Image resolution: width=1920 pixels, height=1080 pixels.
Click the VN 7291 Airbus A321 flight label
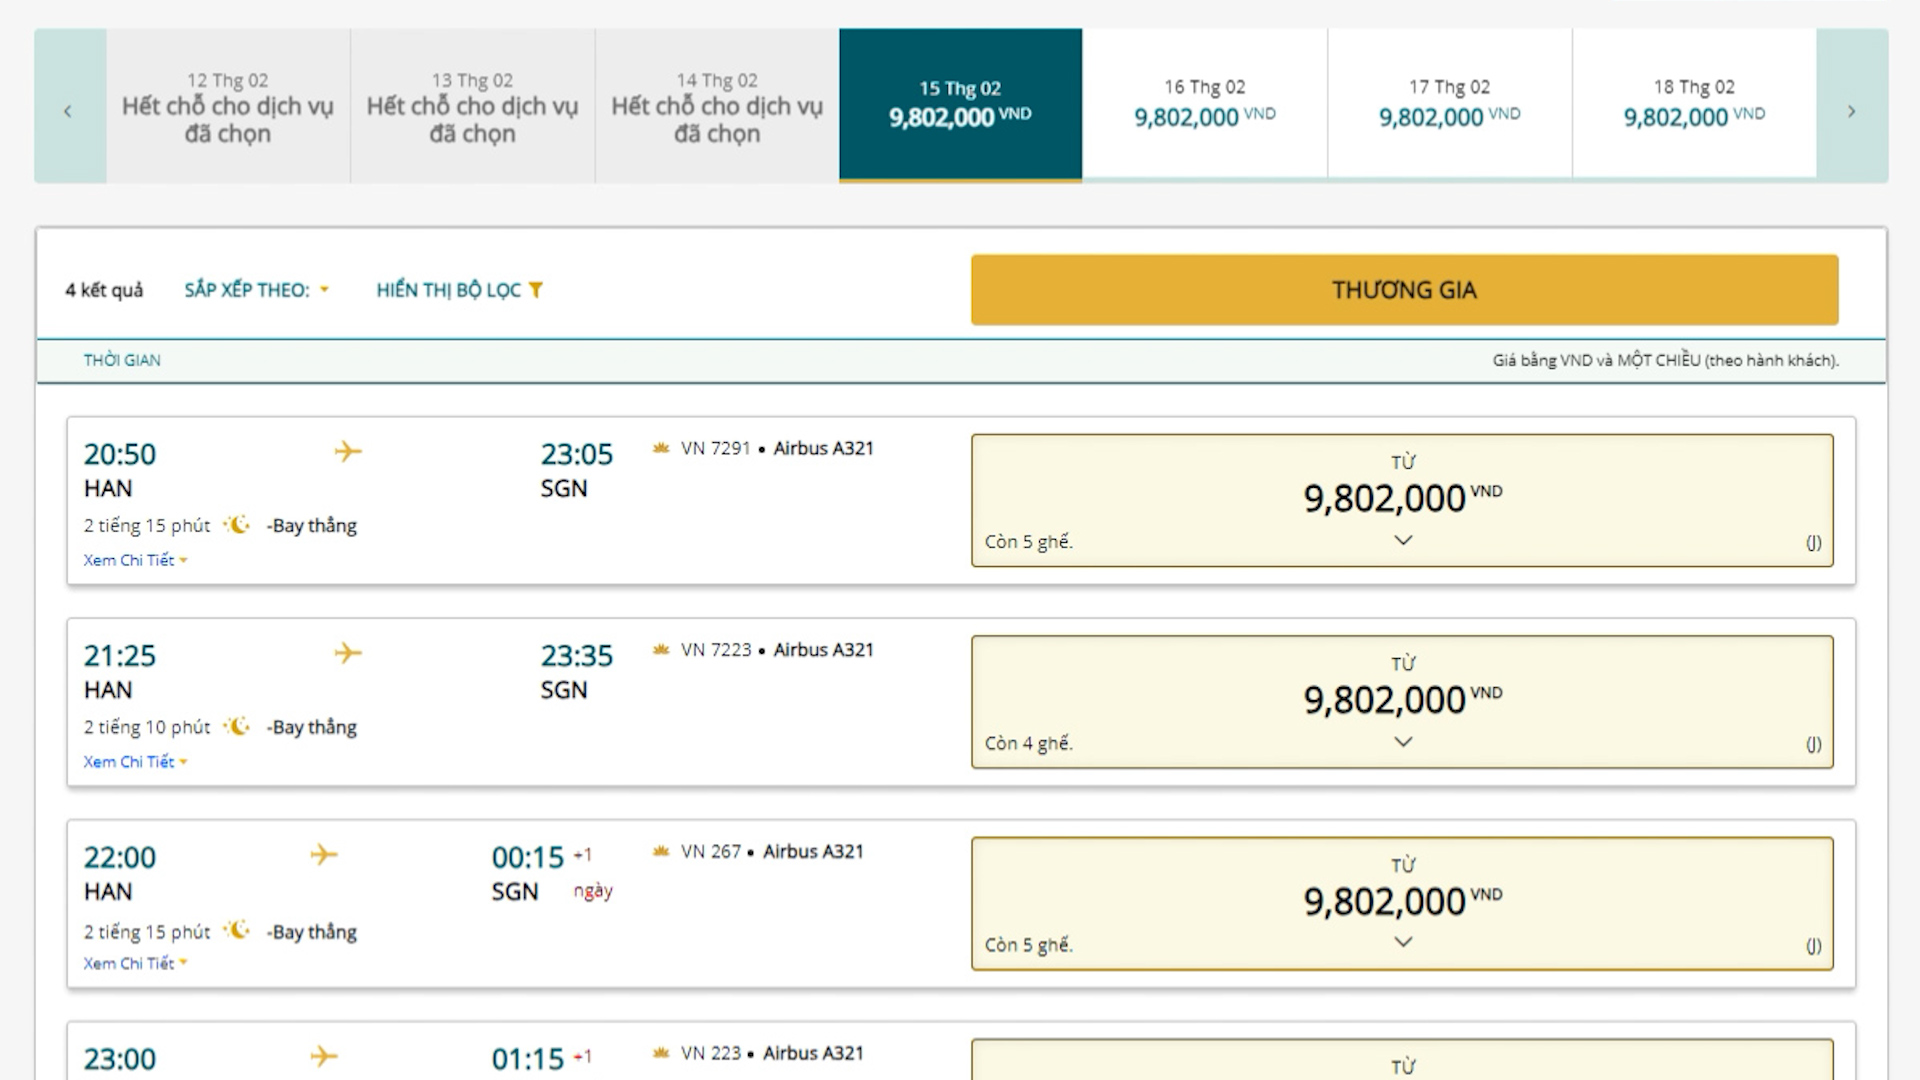coord(777,449)
